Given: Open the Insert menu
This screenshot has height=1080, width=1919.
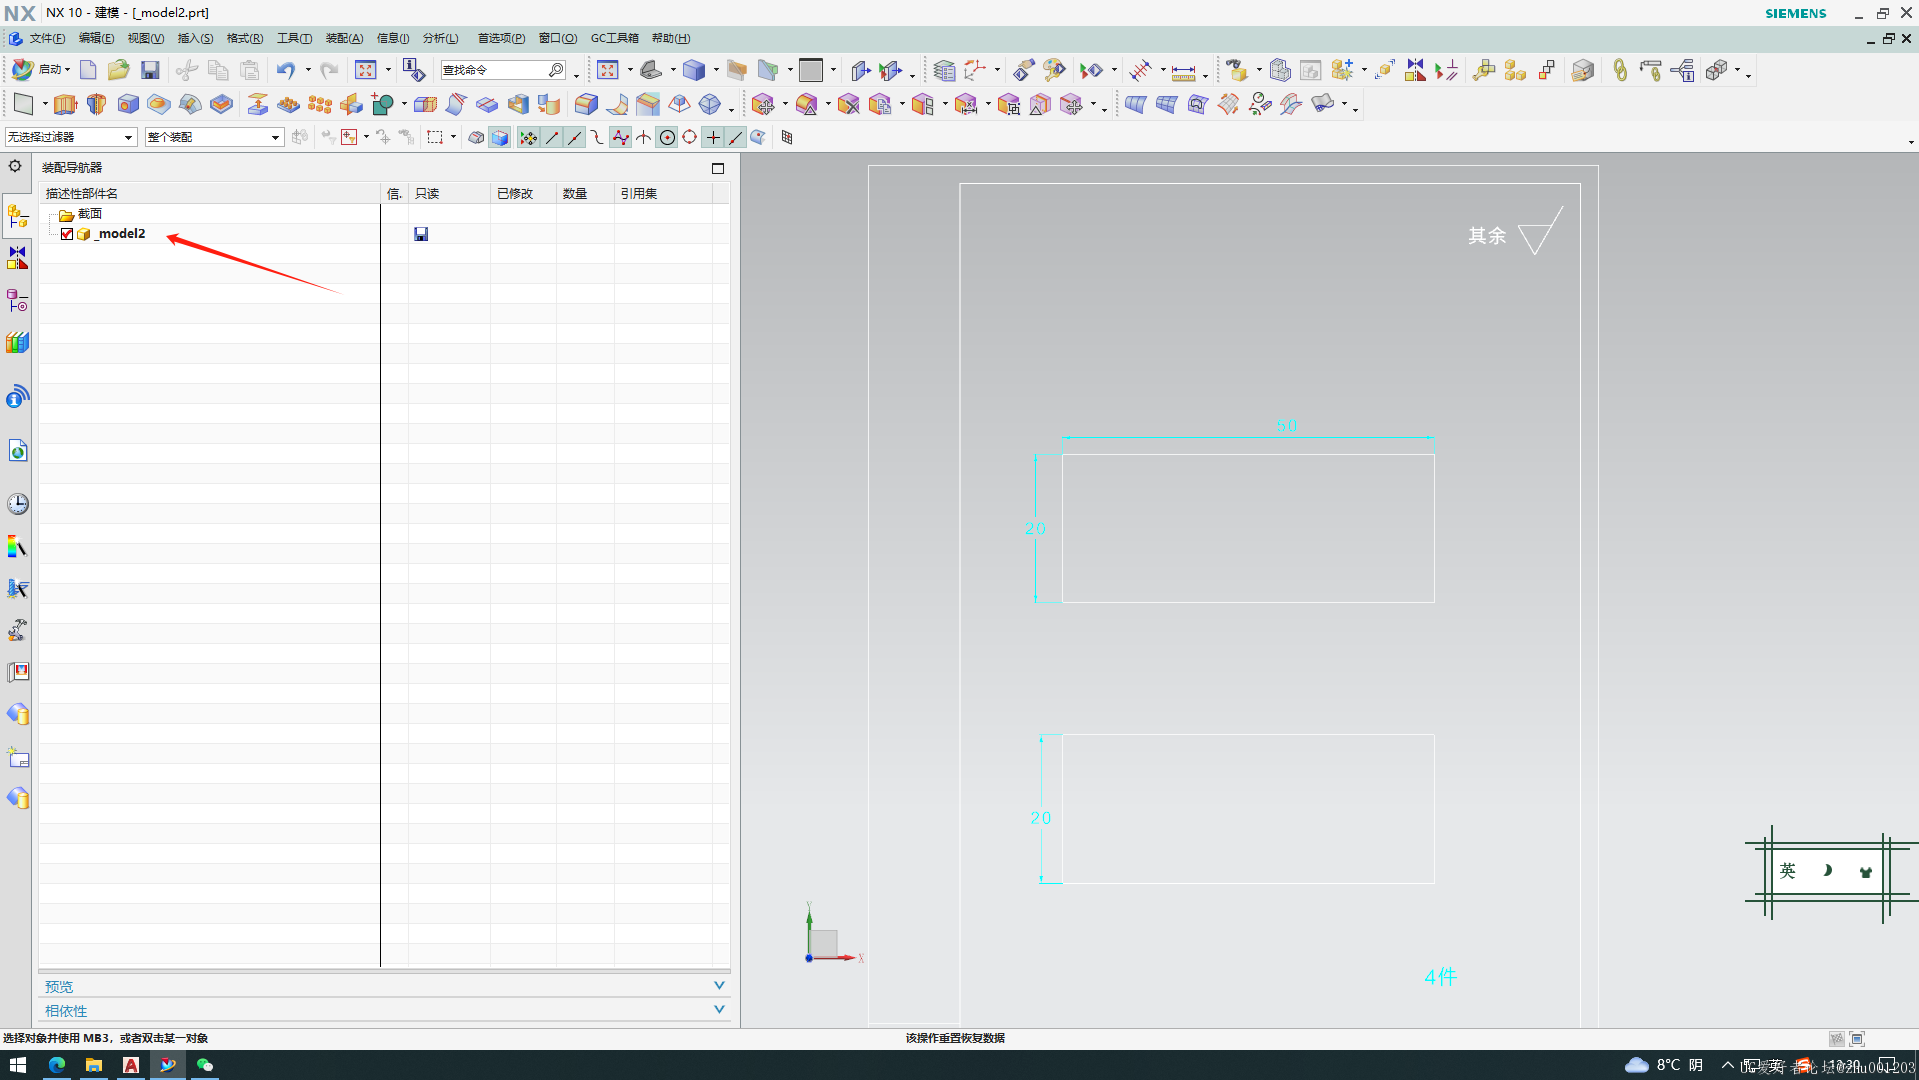Looking at the screenshot, I should coord(195,38).
